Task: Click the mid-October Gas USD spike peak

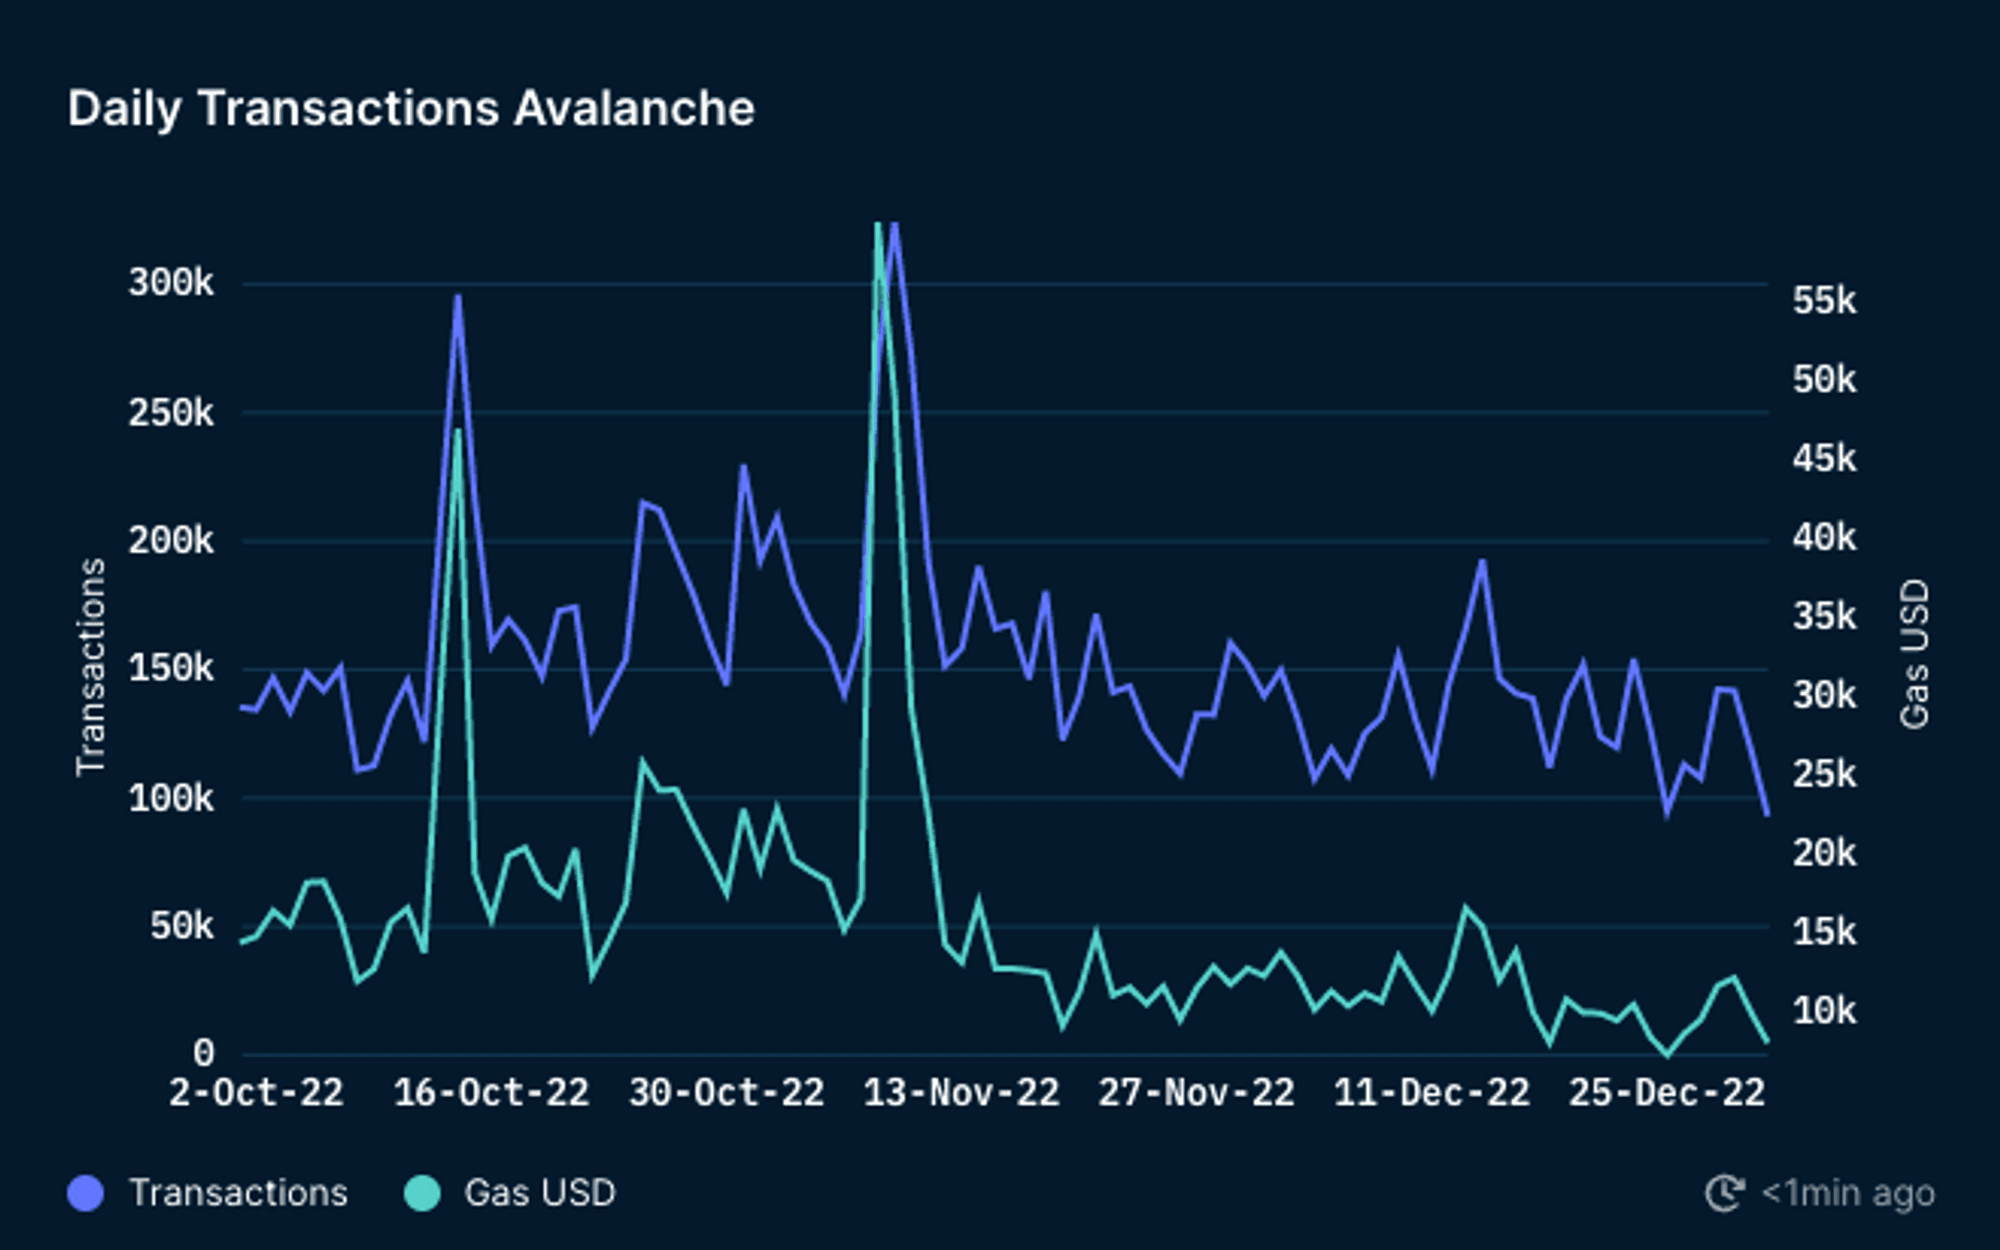Action: point(458,431)
